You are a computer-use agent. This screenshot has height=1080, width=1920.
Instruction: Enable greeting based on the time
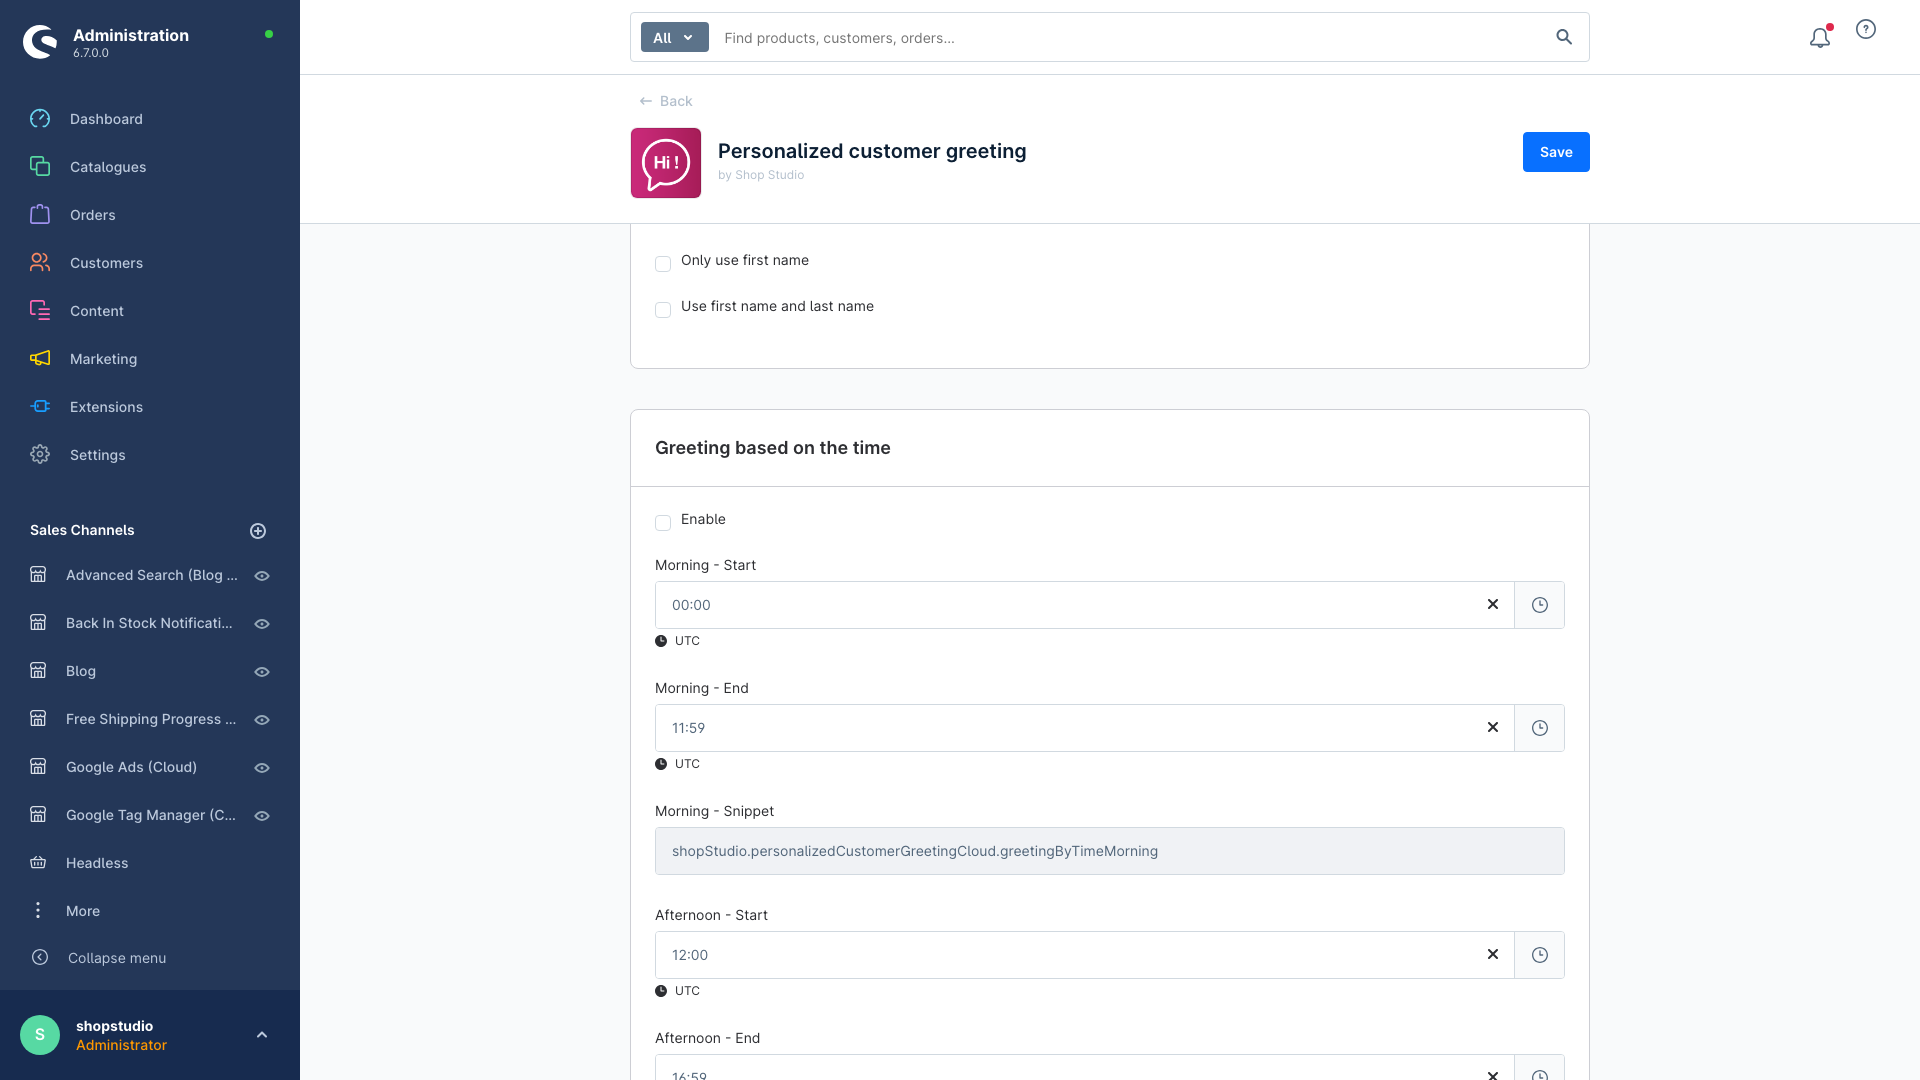[x=663, y=523]
